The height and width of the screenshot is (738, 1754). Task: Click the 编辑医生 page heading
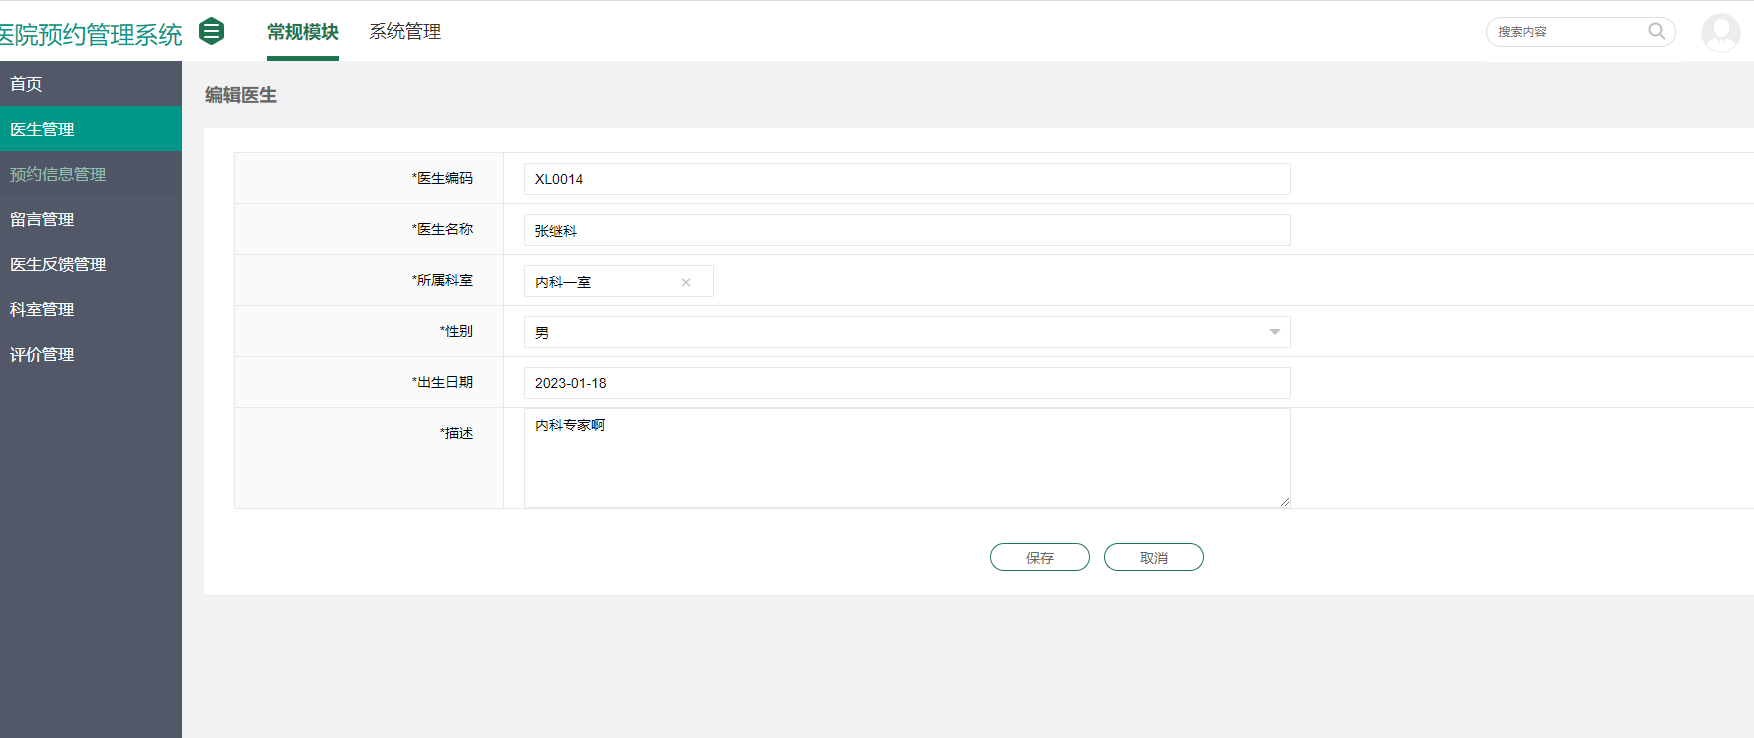[x=241, y=95]
